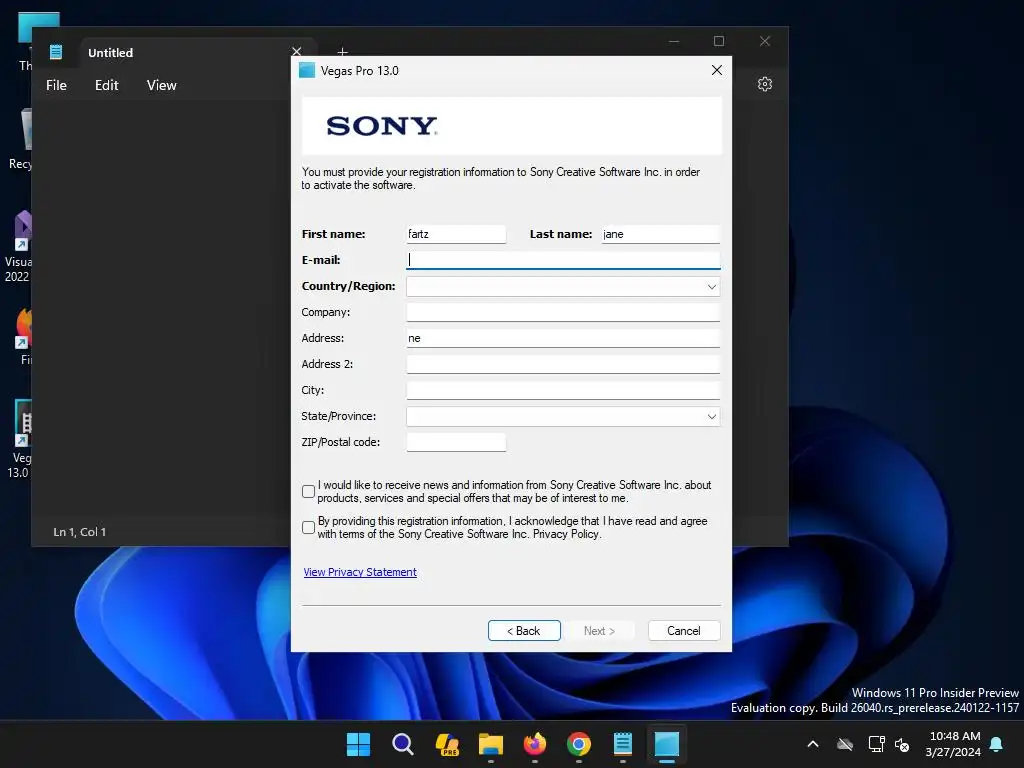Open the clock showing 10:48 AM
Screen dimensions: 1024x768
click(x=953, y=744)
